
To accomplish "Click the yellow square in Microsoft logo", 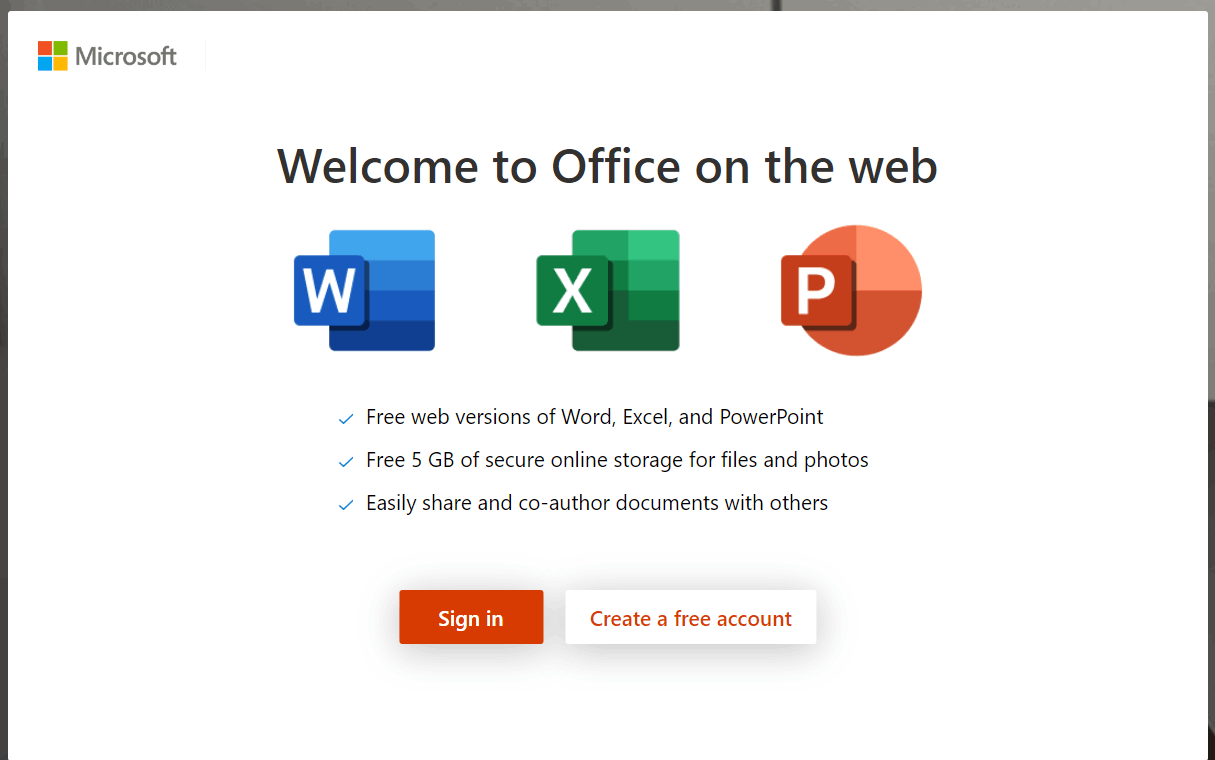I will 61,64.
